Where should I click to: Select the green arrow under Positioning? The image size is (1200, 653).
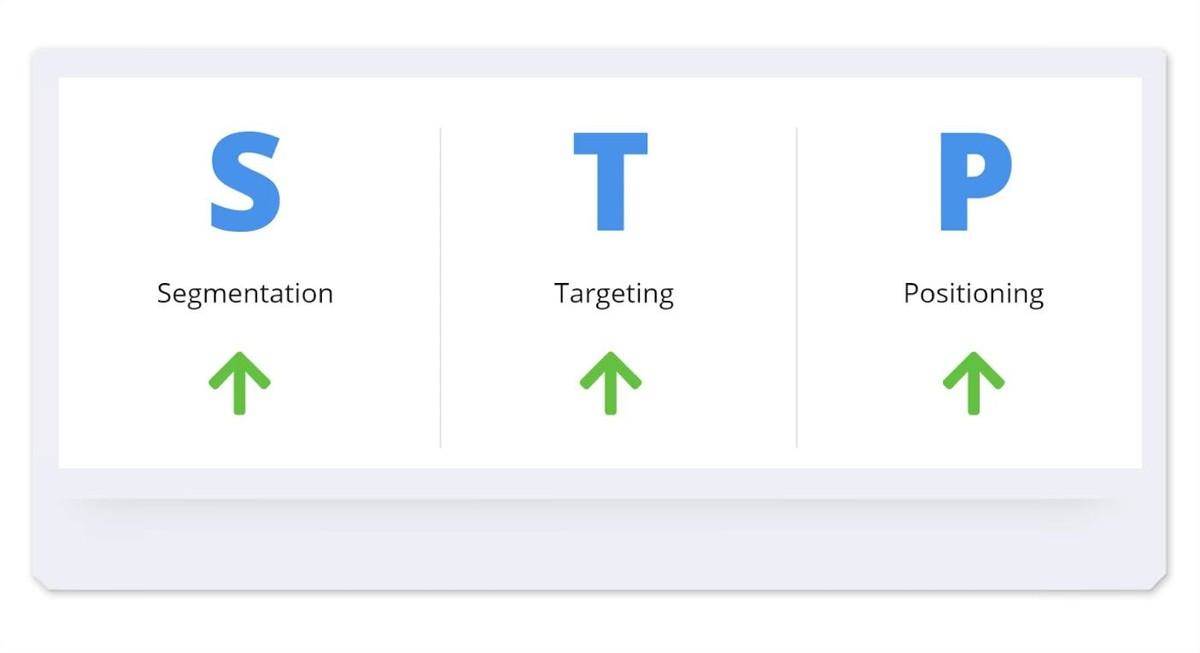pyautogui.click(x=974, y=383)
